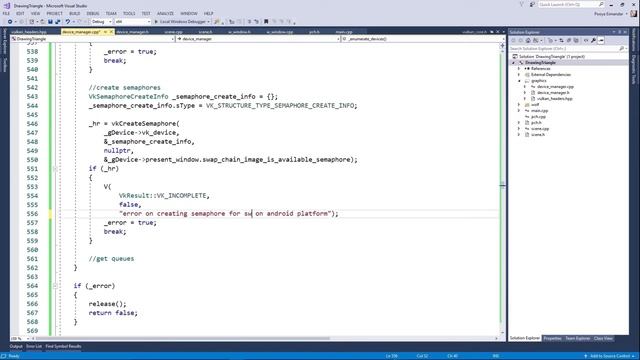Open the Output panel tab
This screenshot has height=360, width=640.
pos(16,347)
